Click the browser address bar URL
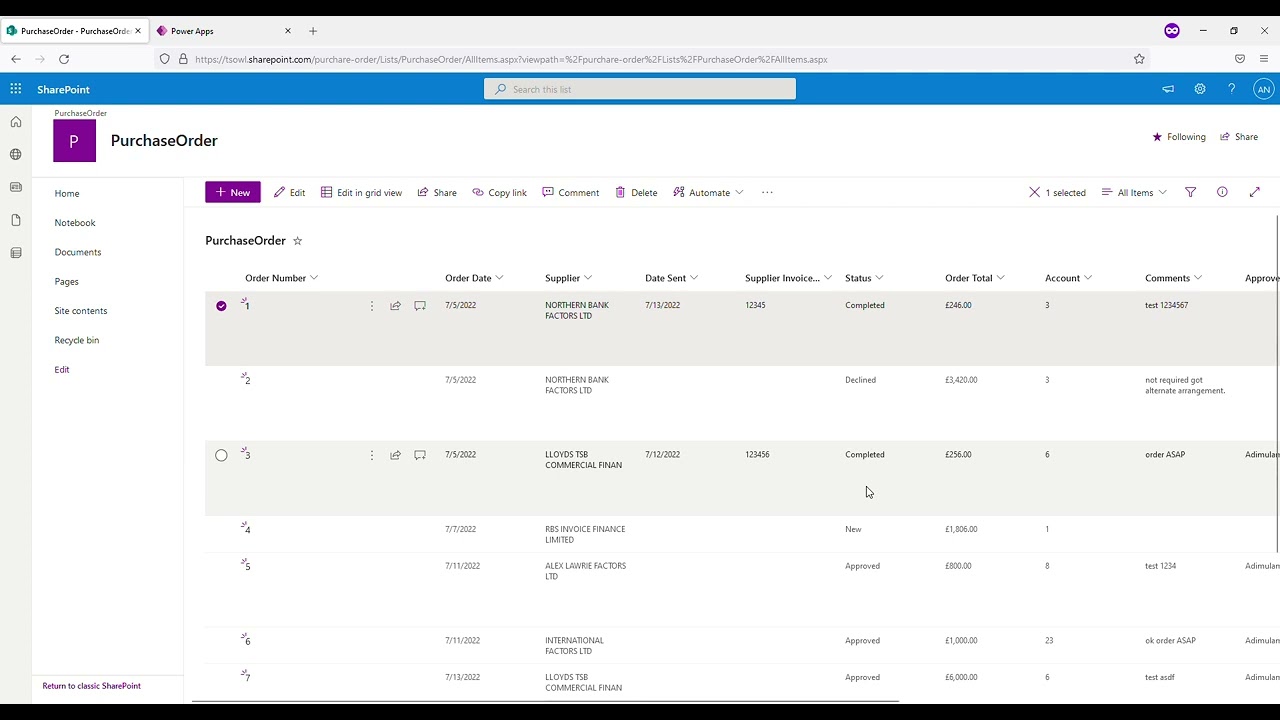This screenshot has width=1280, height=720. pos(511,59)
